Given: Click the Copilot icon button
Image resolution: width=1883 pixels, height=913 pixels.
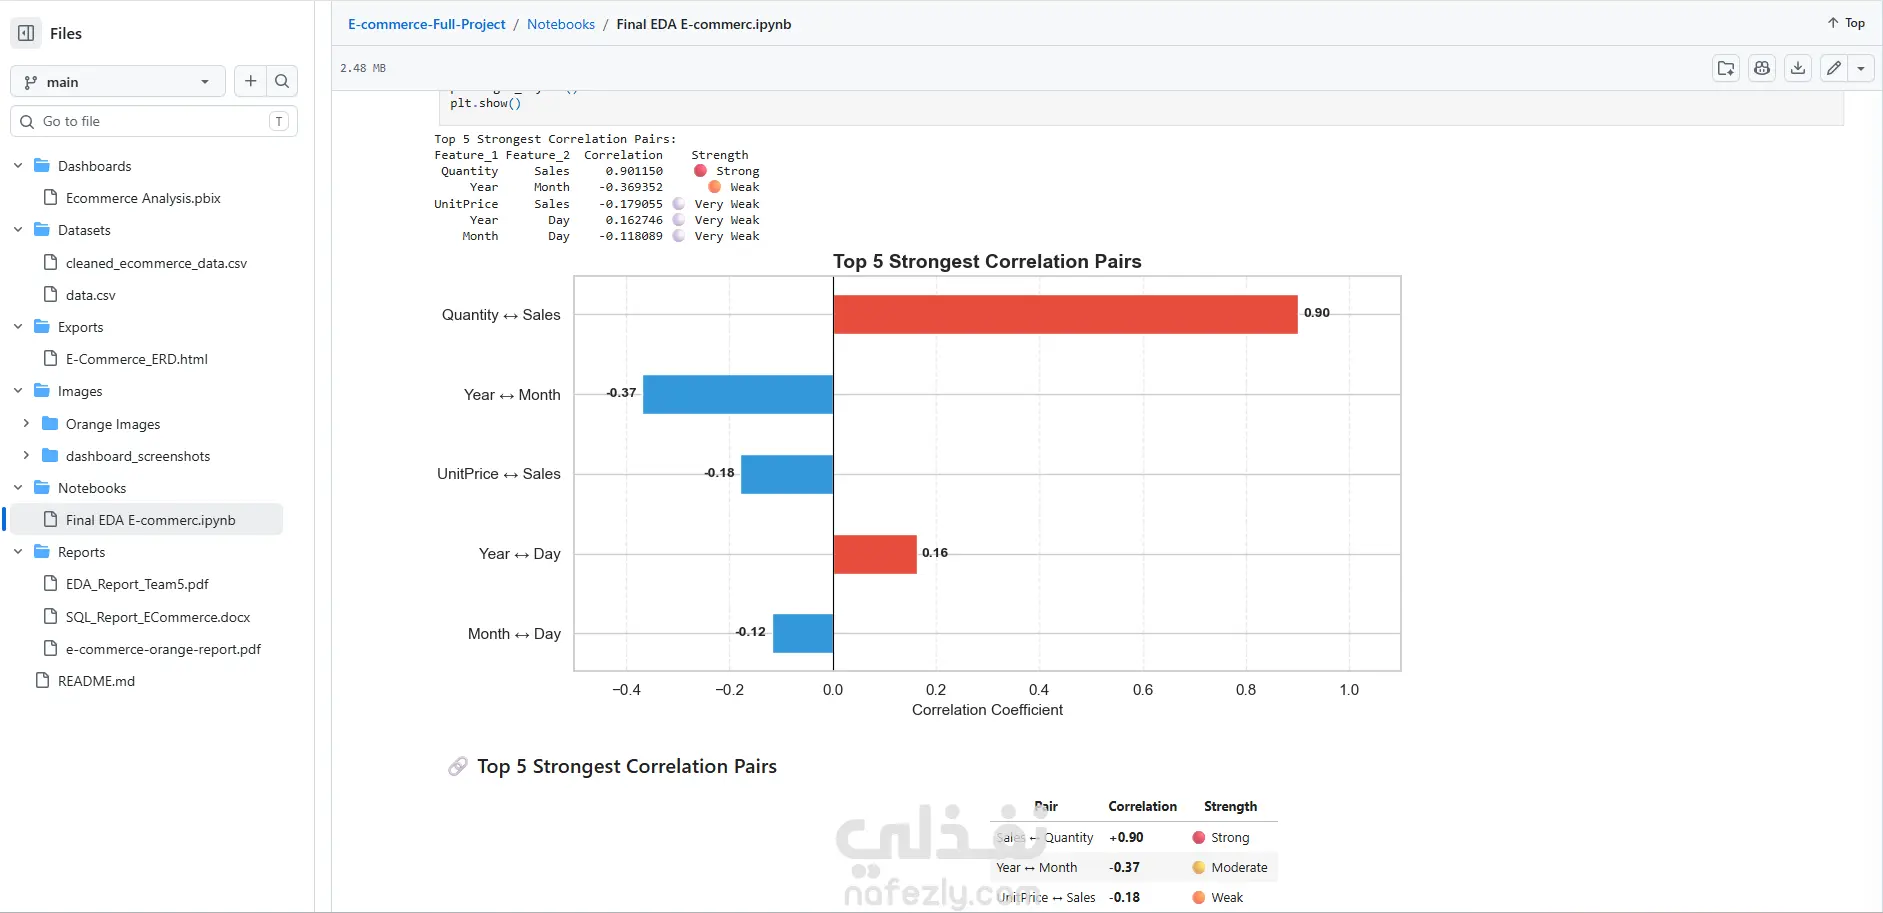Looking at the screenshot, I should tap(1762, 68).
